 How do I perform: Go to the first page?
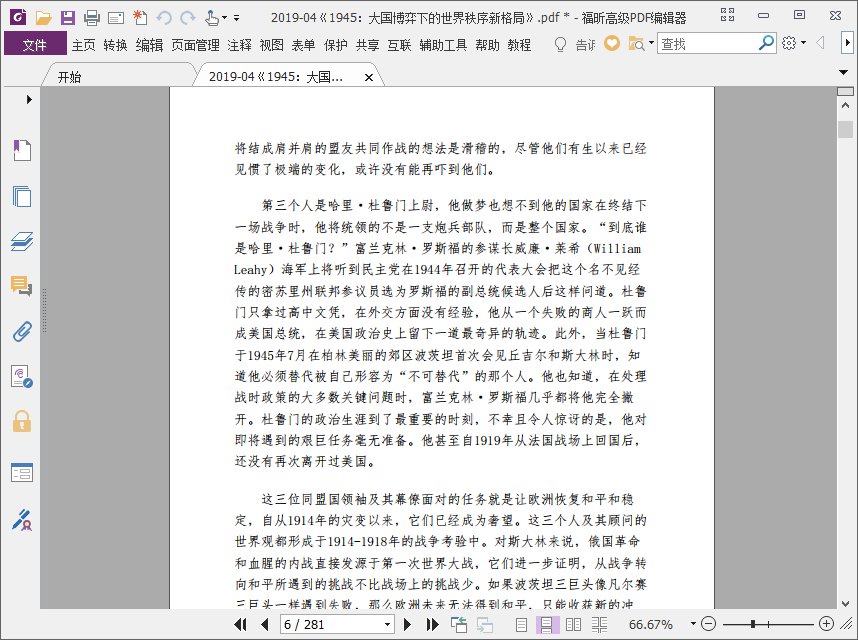[x=240, y=624]
